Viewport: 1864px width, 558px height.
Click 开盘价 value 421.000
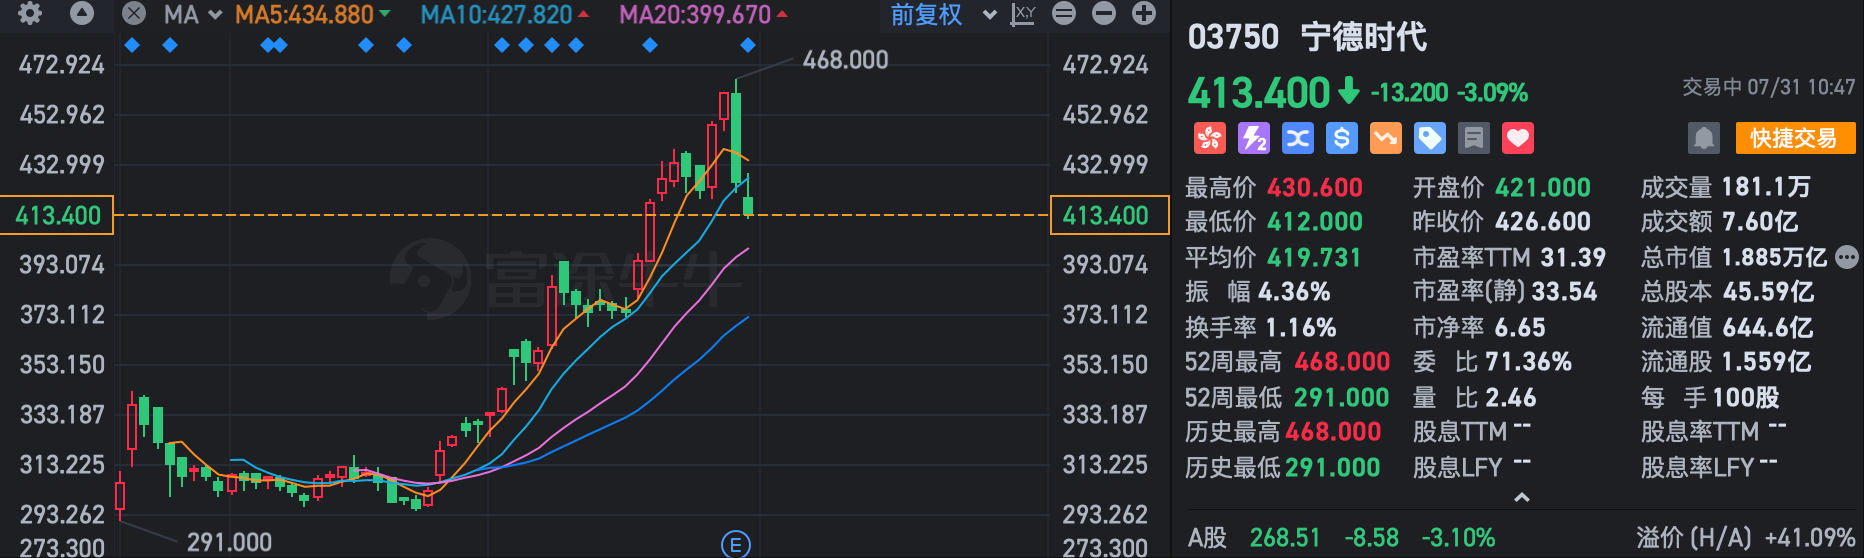click(x=1543, y=187)
